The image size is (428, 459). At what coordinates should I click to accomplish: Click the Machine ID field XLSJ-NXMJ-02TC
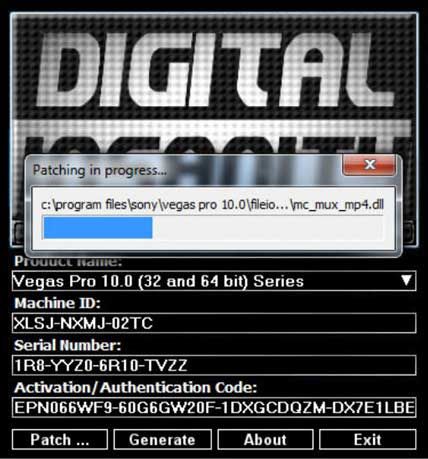pos(214,323)
